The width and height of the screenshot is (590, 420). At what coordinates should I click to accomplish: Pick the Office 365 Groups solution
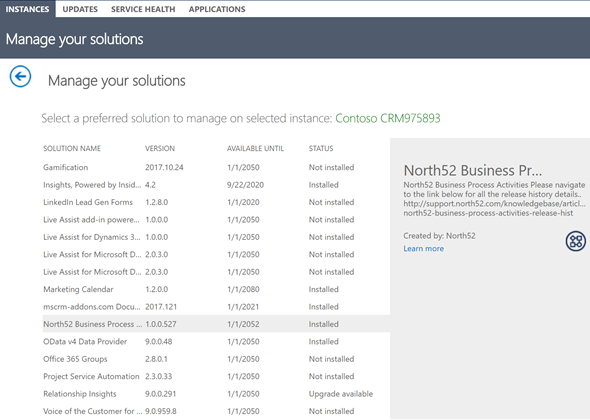[x=216, y=359]
